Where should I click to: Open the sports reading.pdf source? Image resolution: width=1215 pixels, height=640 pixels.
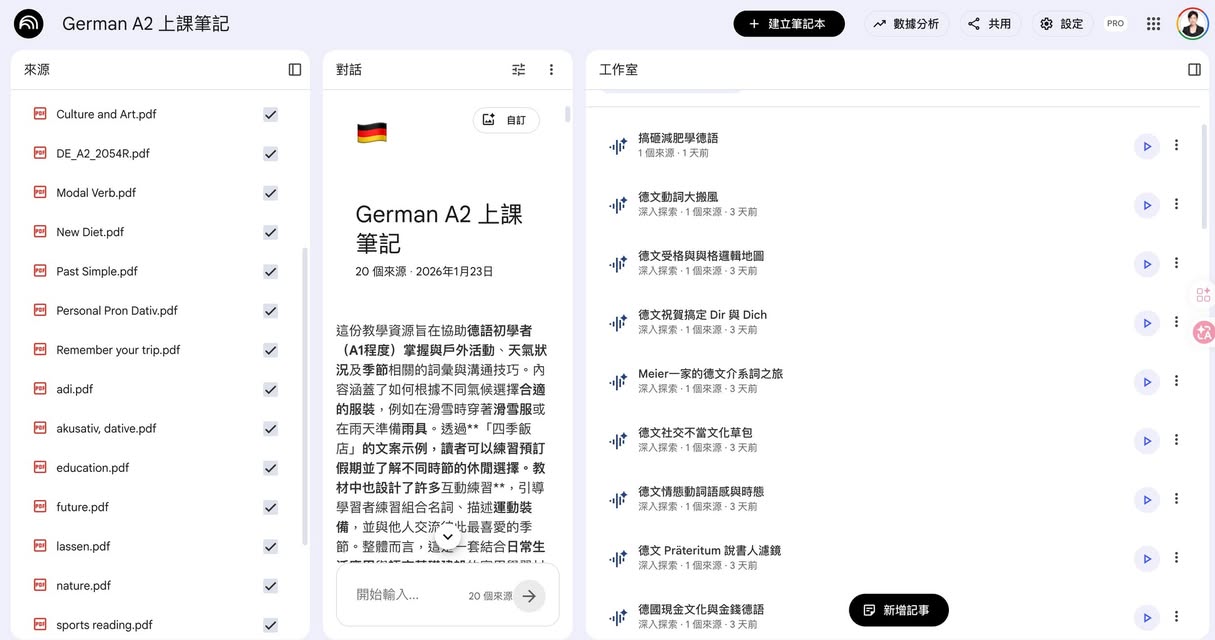point(104,625)
